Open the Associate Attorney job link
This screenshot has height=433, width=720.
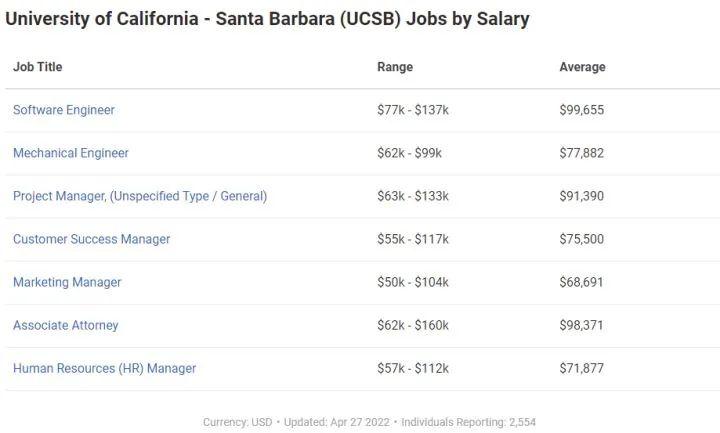pyautogui.click(x=66, y=325)
